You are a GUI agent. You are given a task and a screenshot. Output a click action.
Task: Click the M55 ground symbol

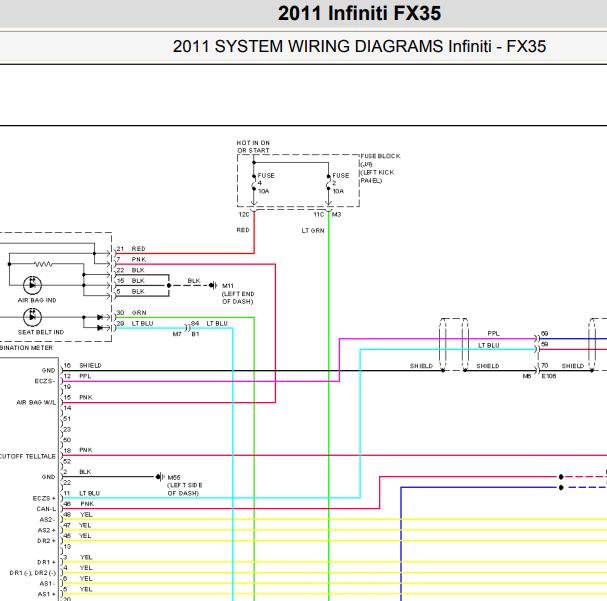(x=159, y=477)
